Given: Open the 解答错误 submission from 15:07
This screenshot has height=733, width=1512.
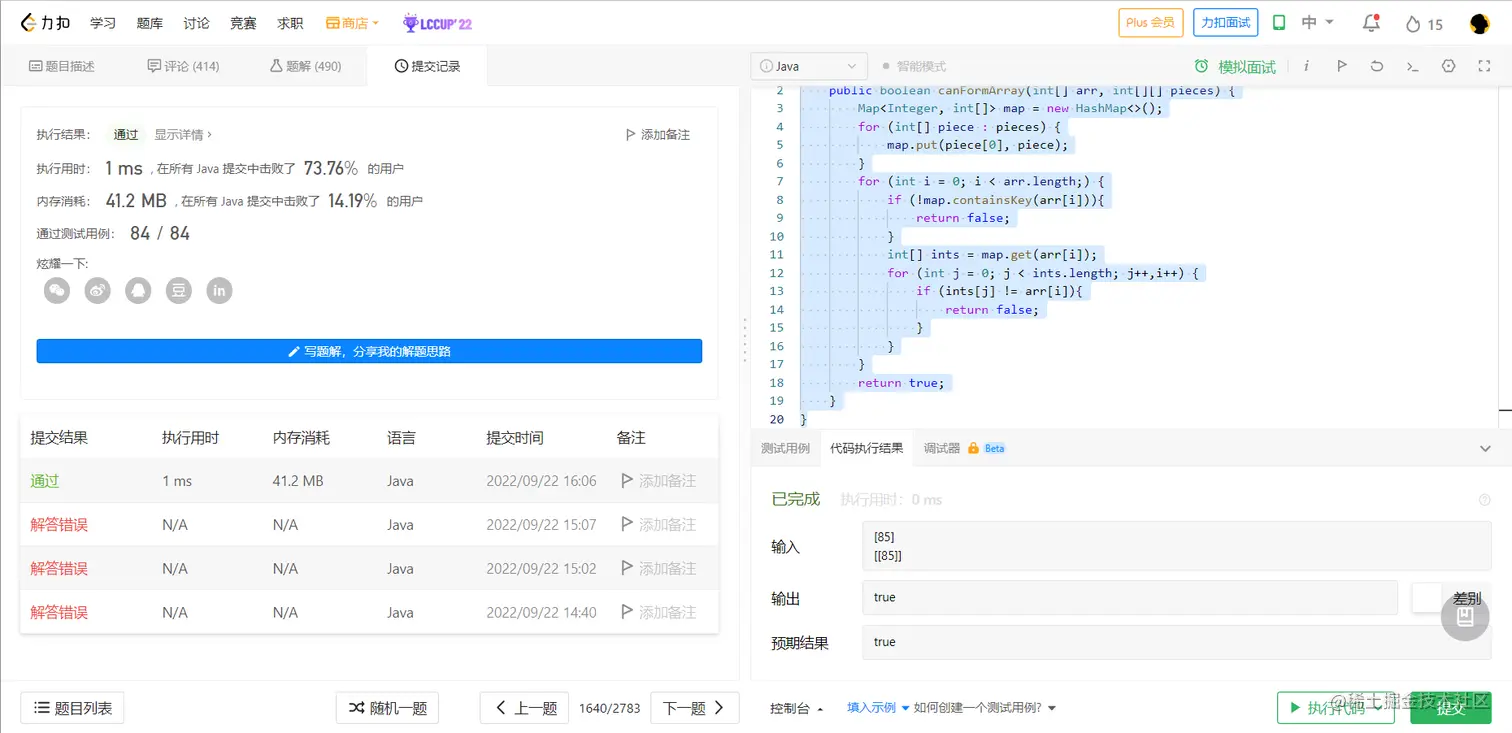Looking at the screenshot, I should tap(59, 525).
